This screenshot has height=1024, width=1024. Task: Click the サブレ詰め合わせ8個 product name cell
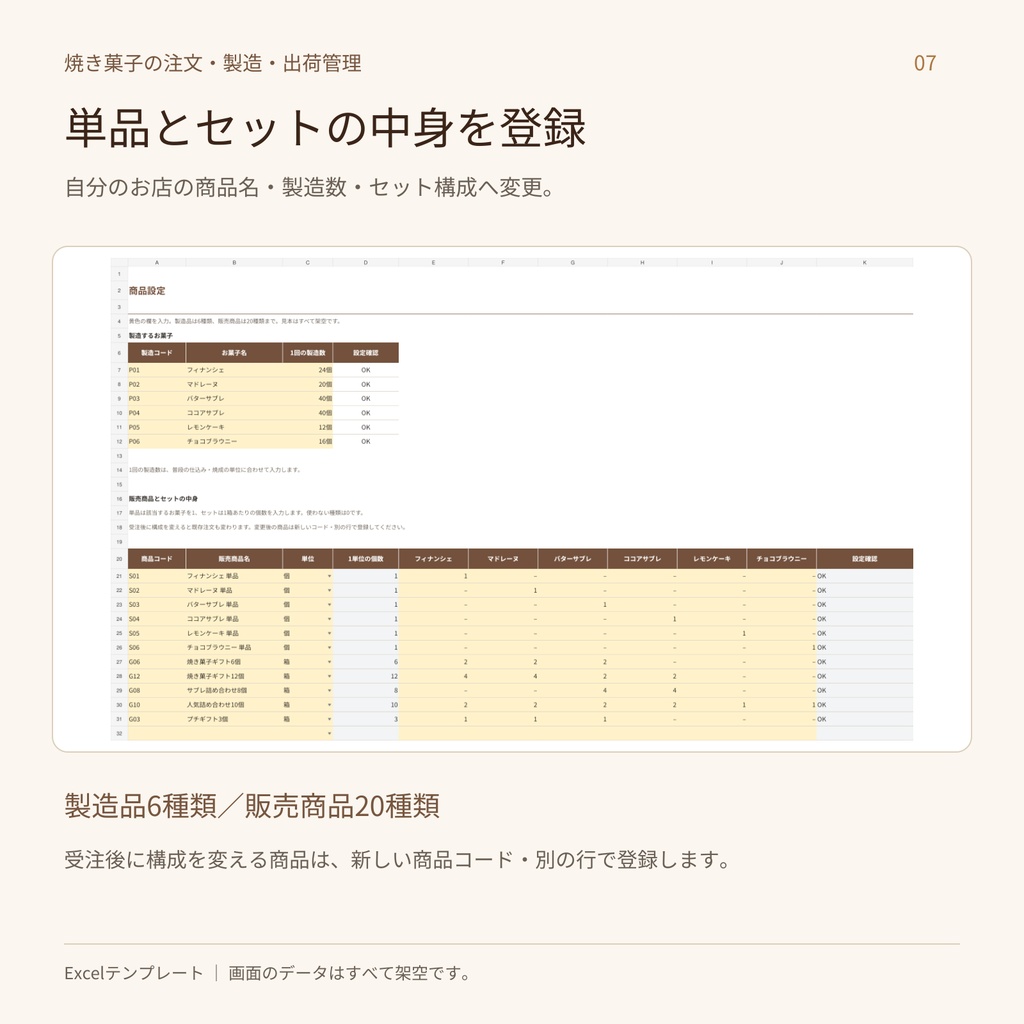coord(234,691)
